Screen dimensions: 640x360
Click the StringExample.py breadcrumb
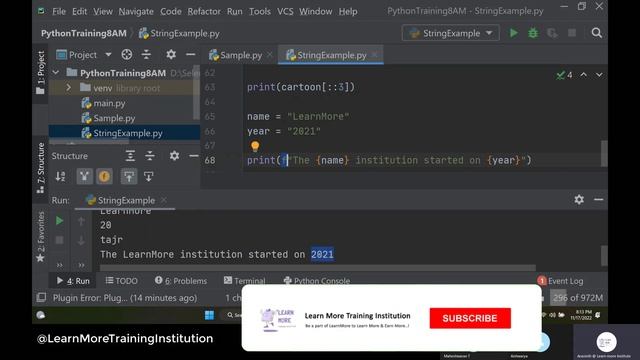click(x=179, y=33)
